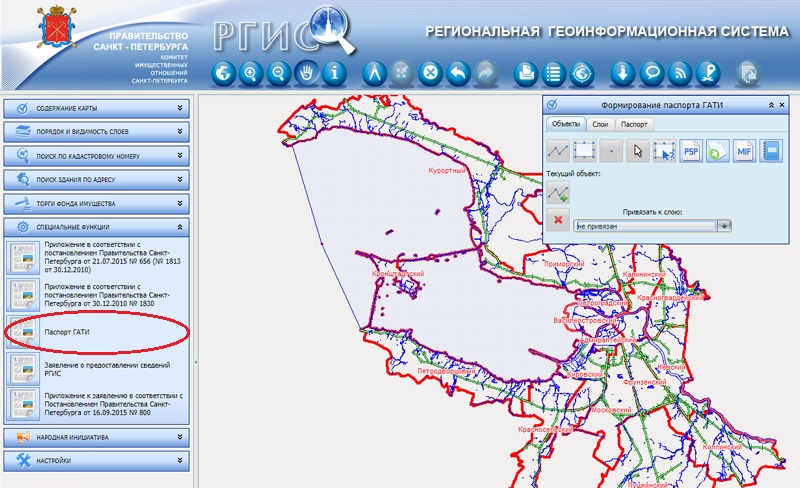800x488 pixels.
Task: Click the greyed-out dots tool in toolbar
Action: coord(402,74)
